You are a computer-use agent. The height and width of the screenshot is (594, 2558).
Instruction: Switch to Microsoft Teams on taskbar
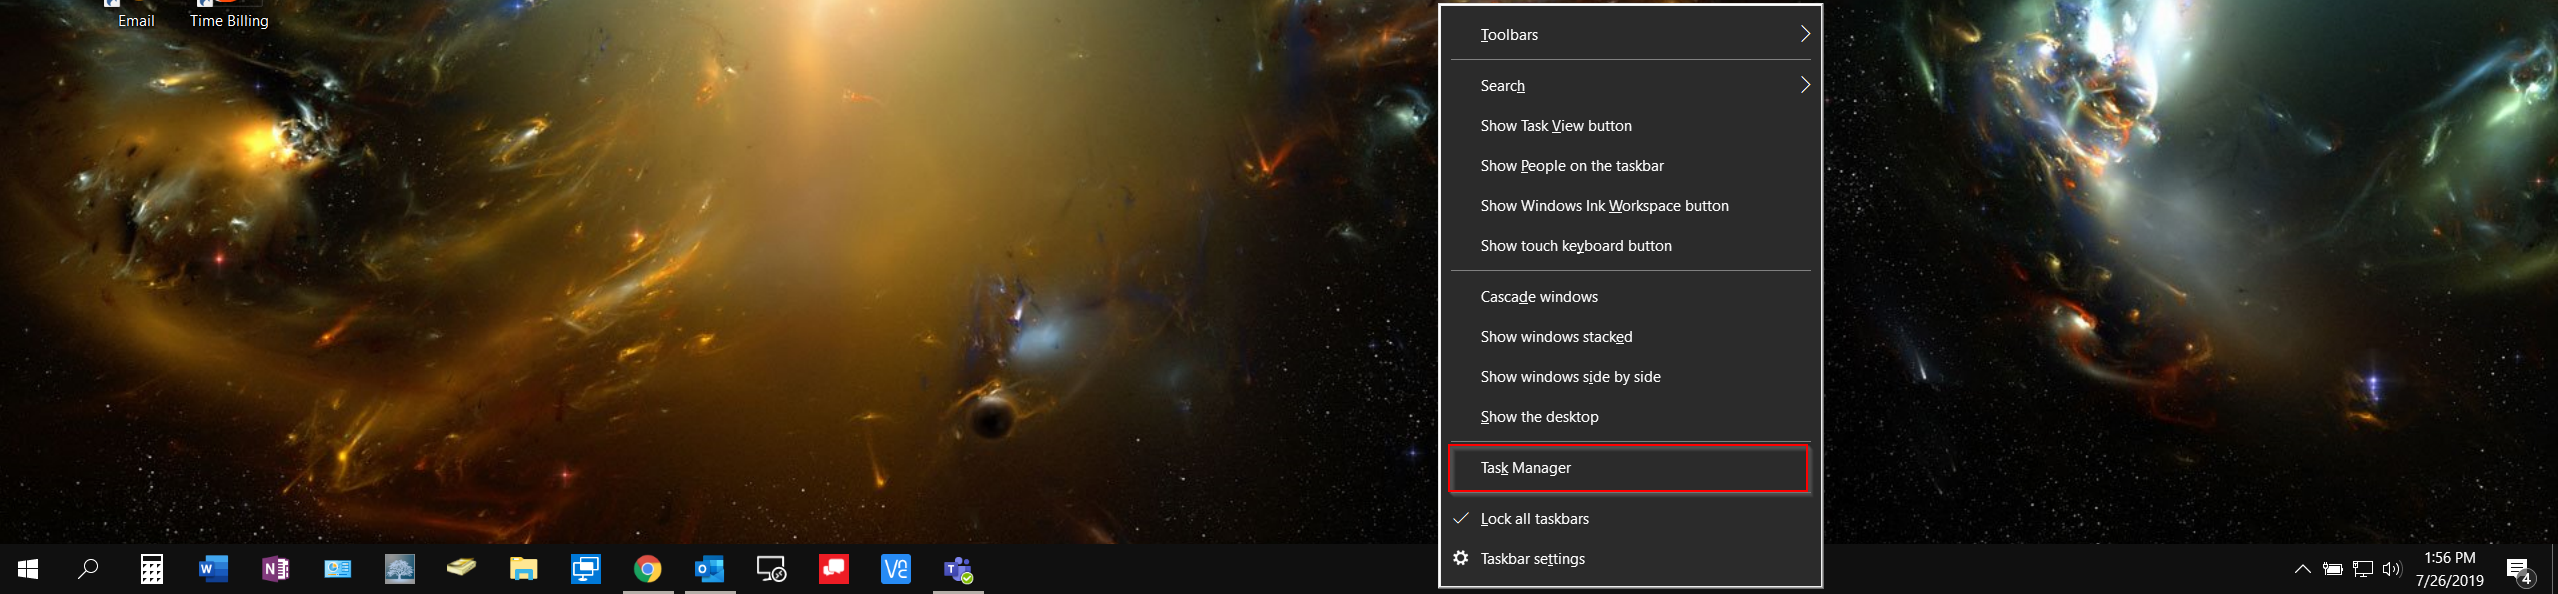pos(957,569)
